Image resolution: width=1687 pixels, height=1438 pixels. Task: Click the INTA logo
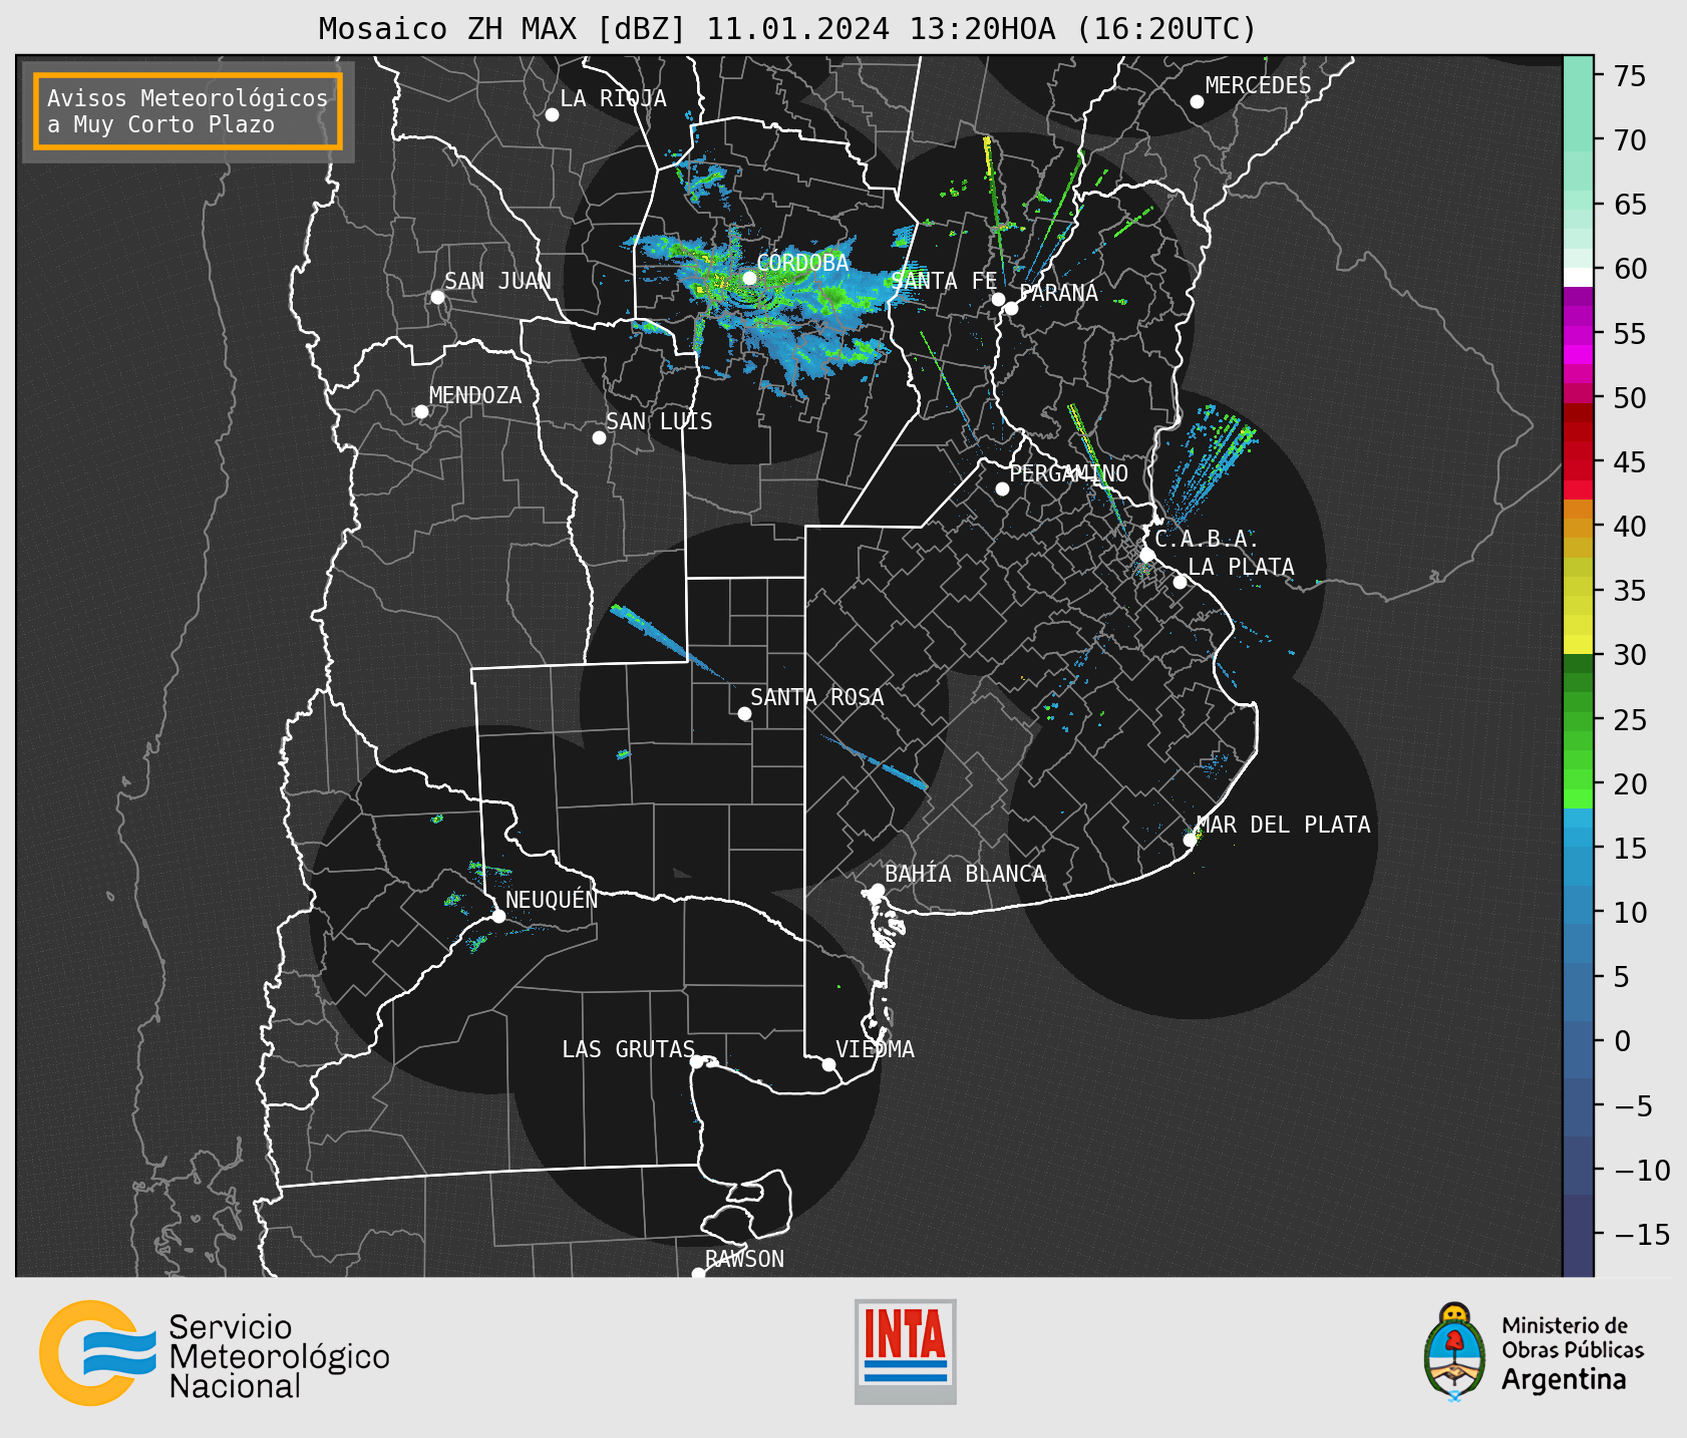(905, 1351)
